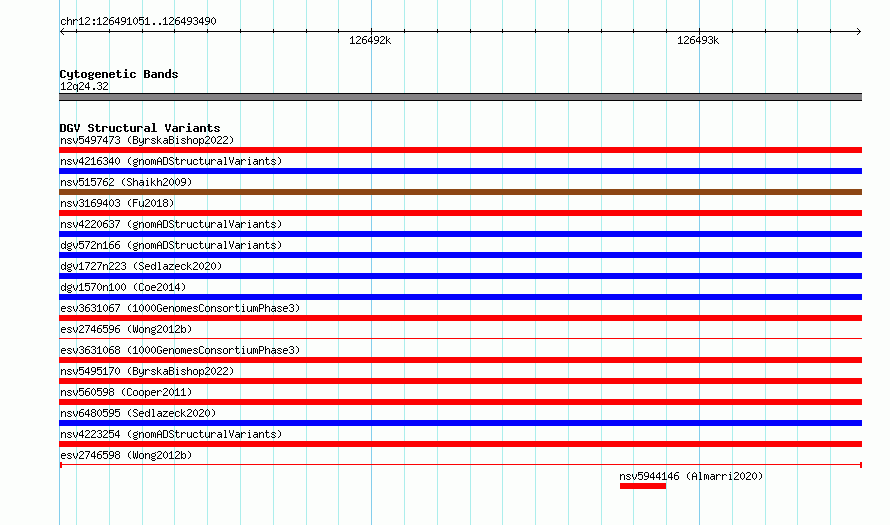
Task: Click the nsv5497473 (ByrskaBishop2022) label
Action: [x=147, y=140]
